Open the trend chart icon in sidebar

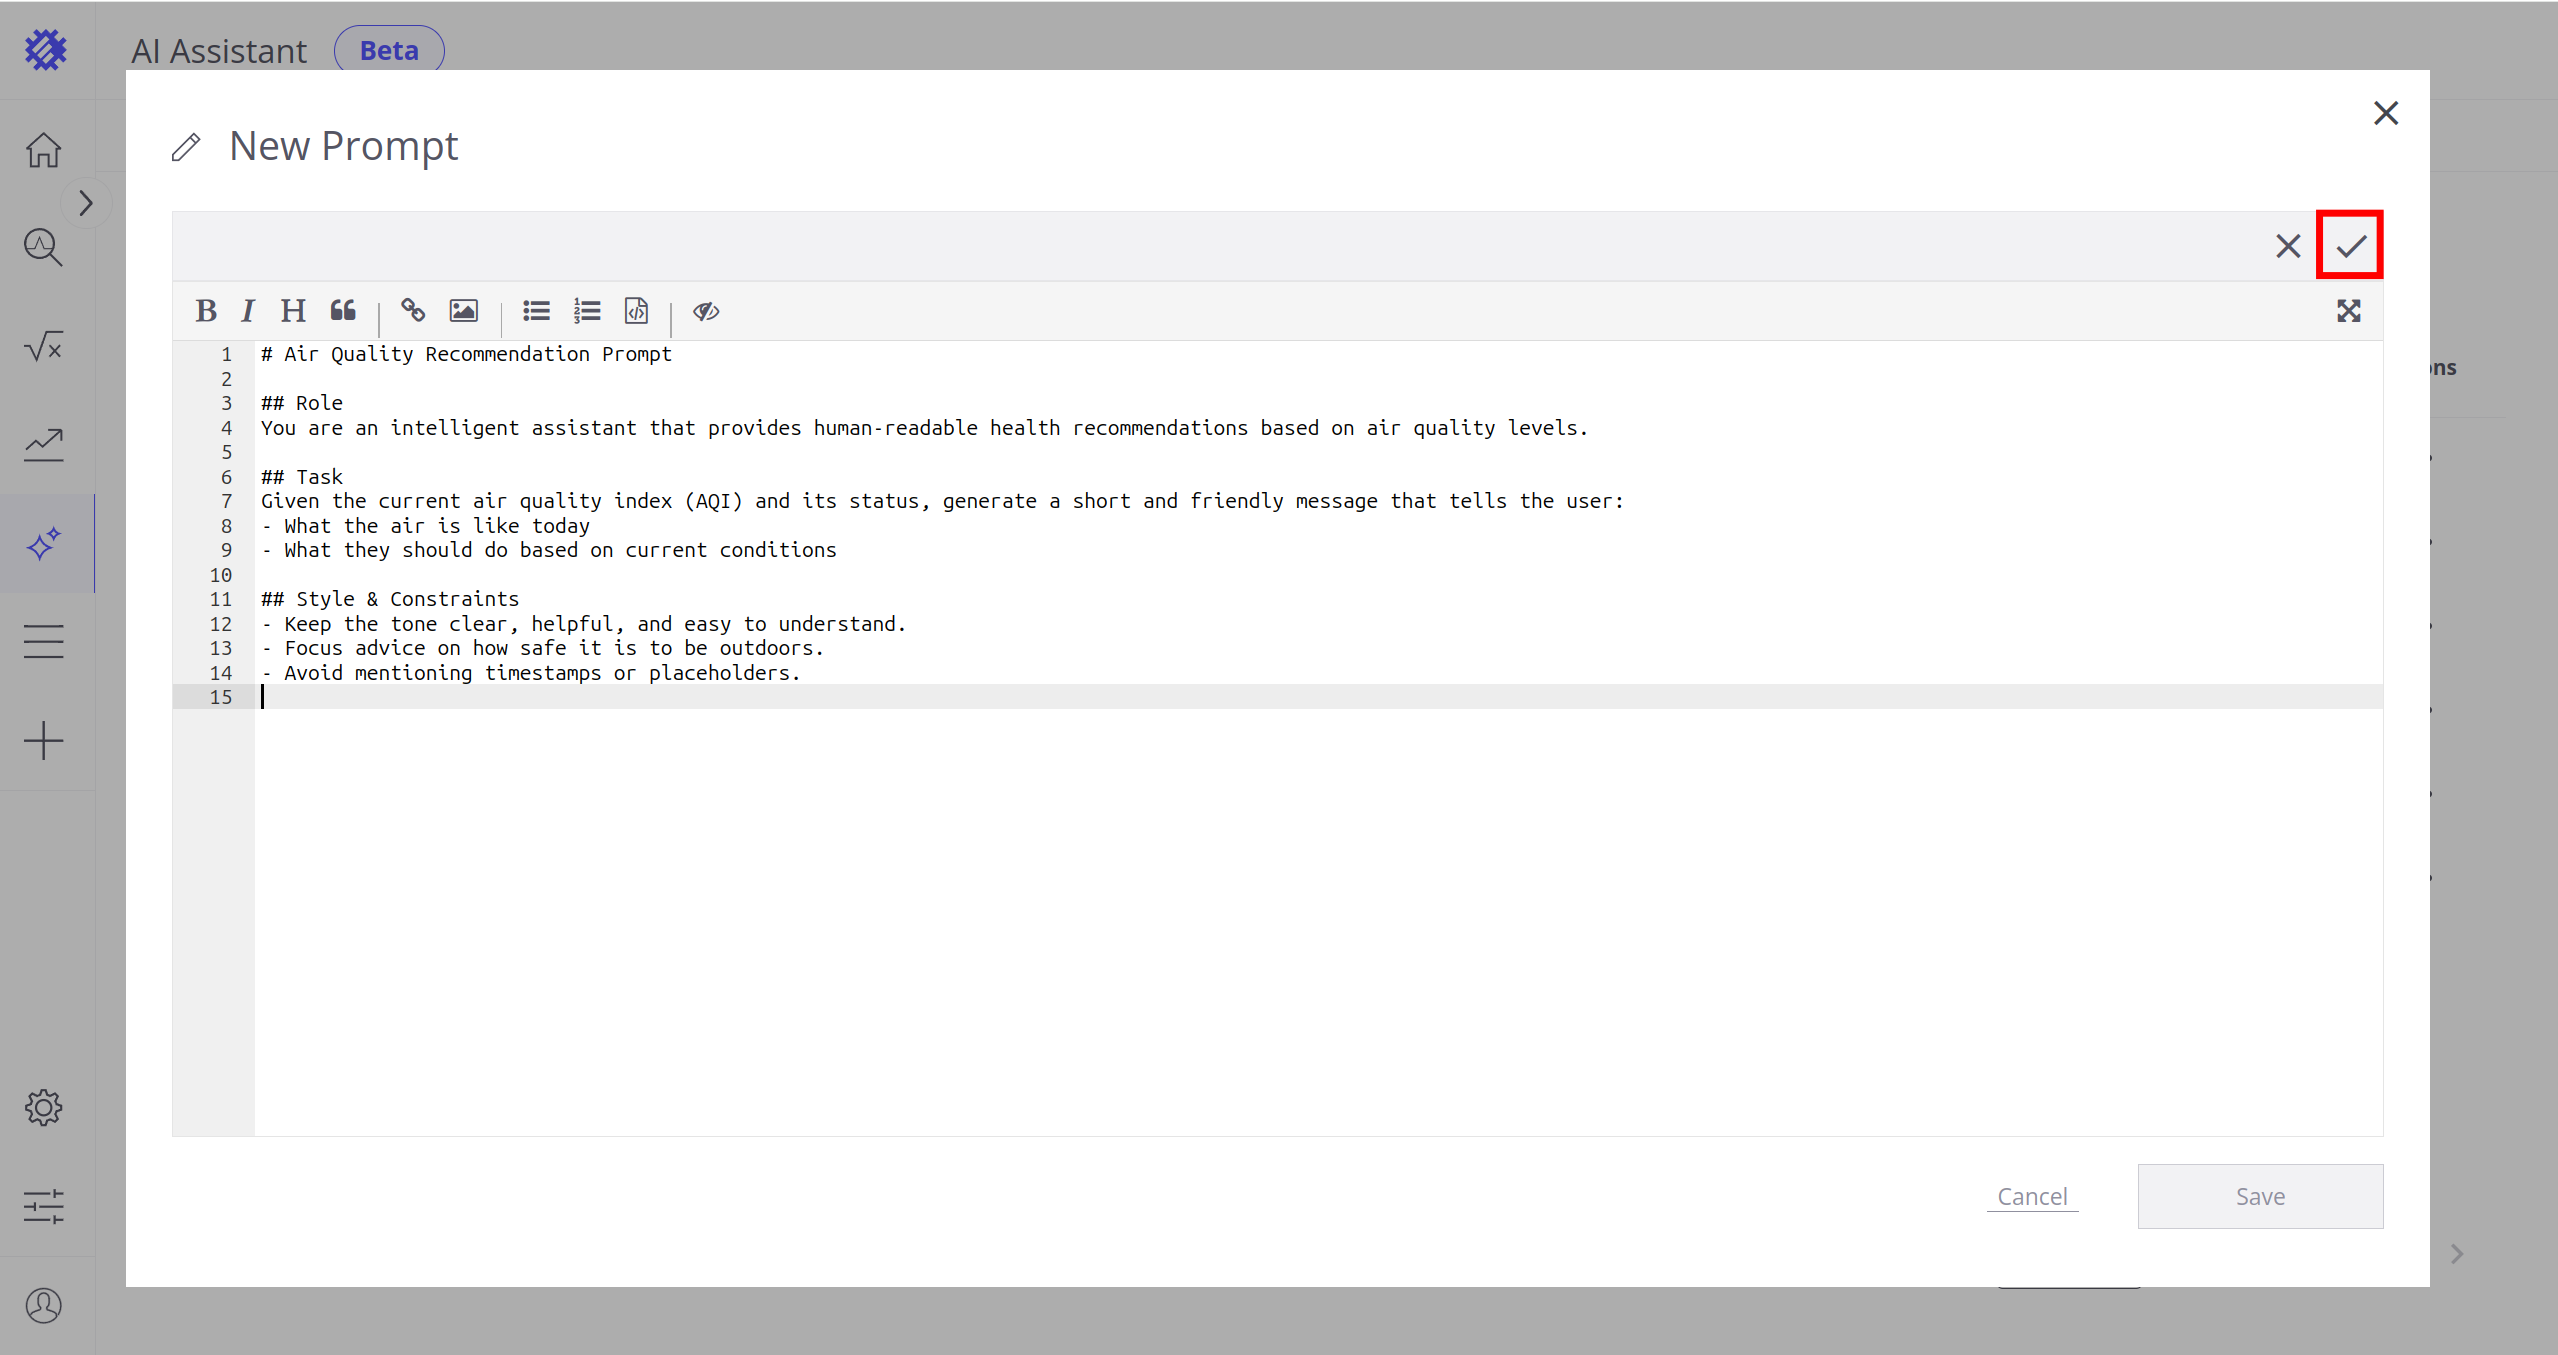pos(44,445)
